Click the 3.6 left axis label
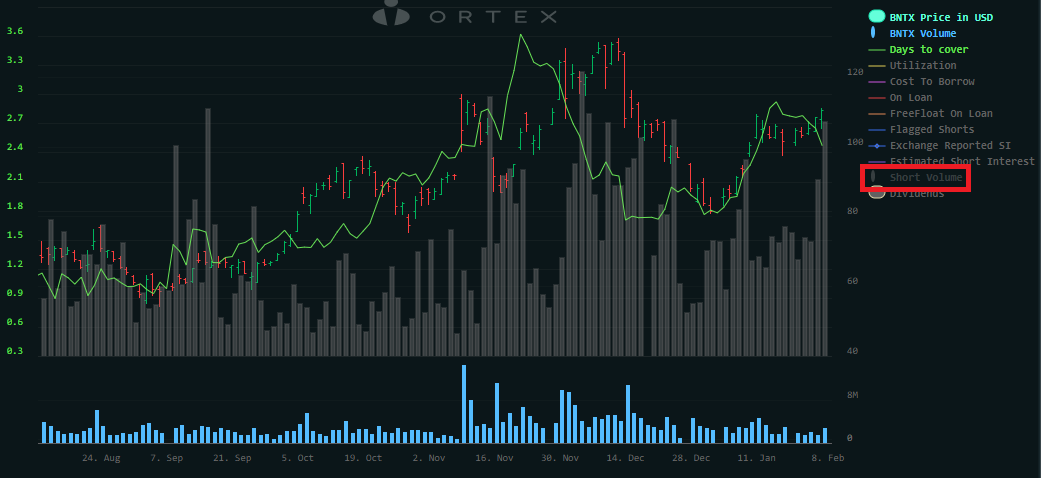The width and height of the screenshot is (1041, 478). click(15, 32)
